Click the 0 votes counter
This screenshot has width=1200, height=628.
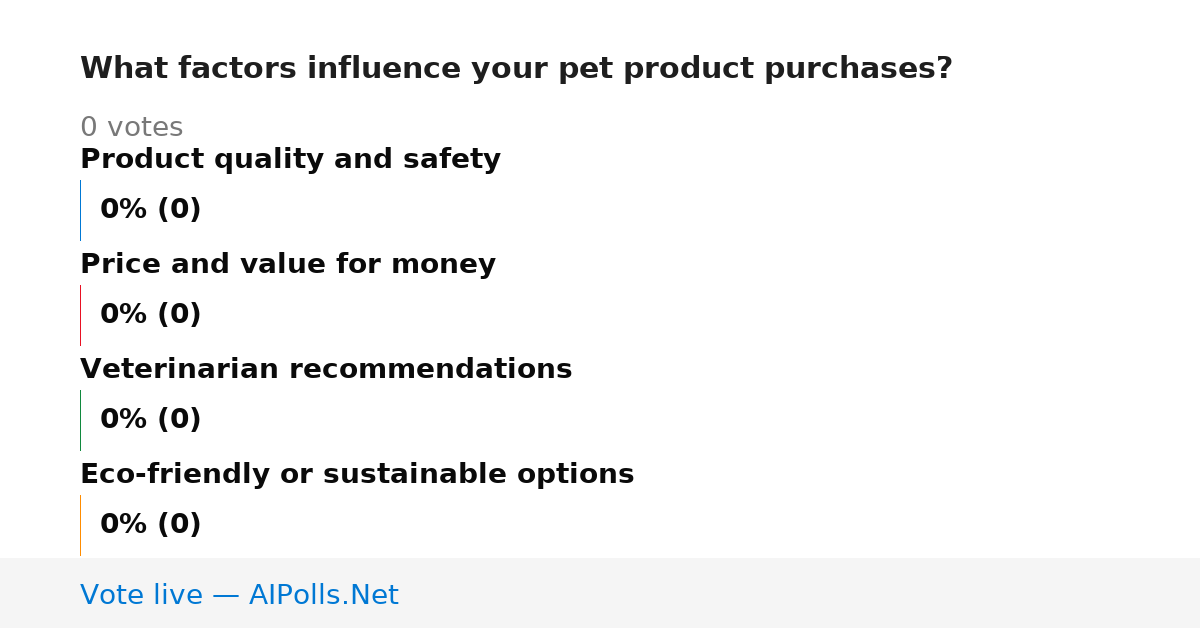point(131,128)
